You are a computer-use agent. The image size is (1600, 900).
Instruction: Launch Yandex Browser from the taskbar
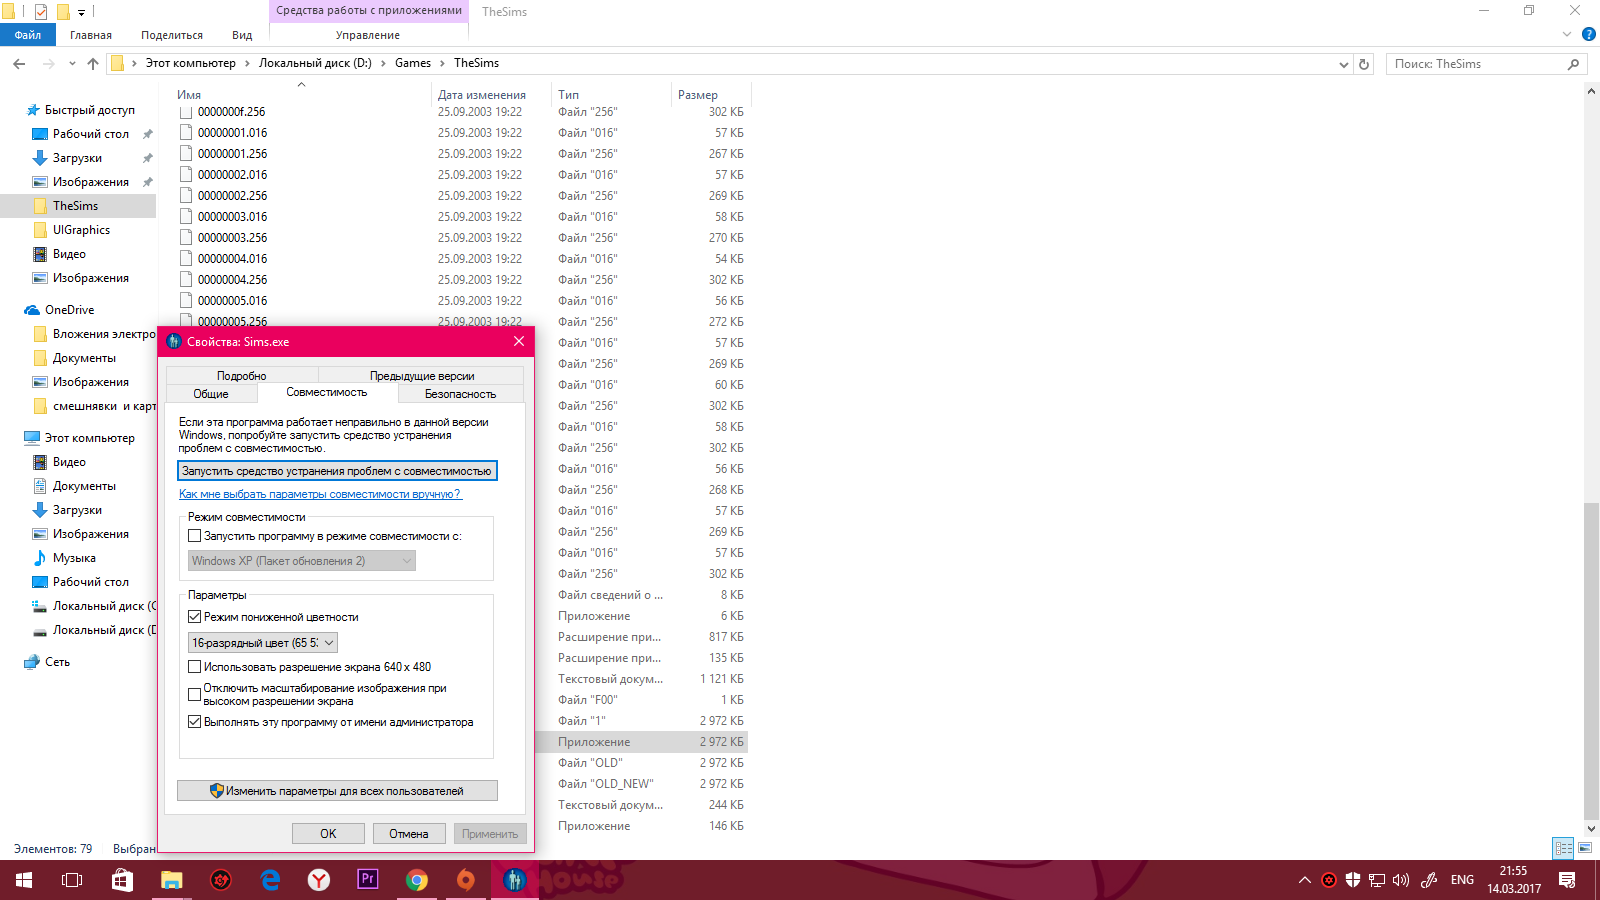click(x=319, y=880)
